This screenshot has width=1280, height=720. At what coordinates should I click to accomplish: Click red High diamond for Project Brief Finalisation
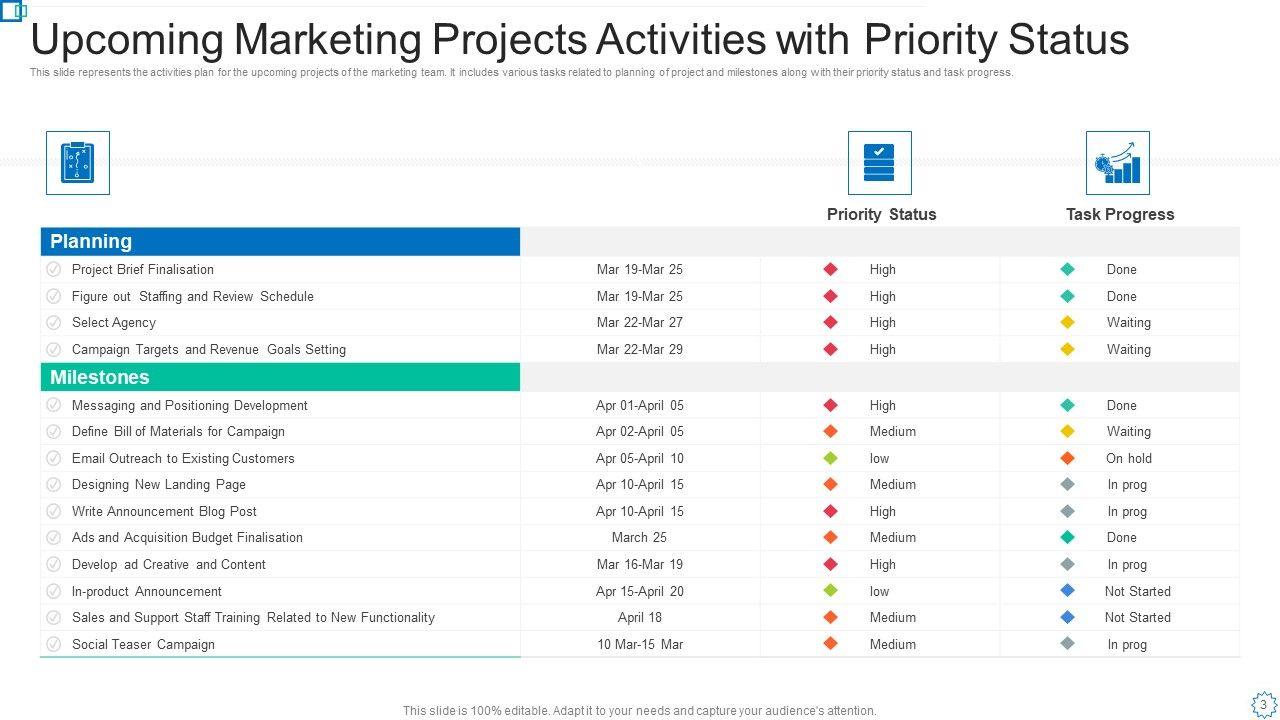pos(830,269)
